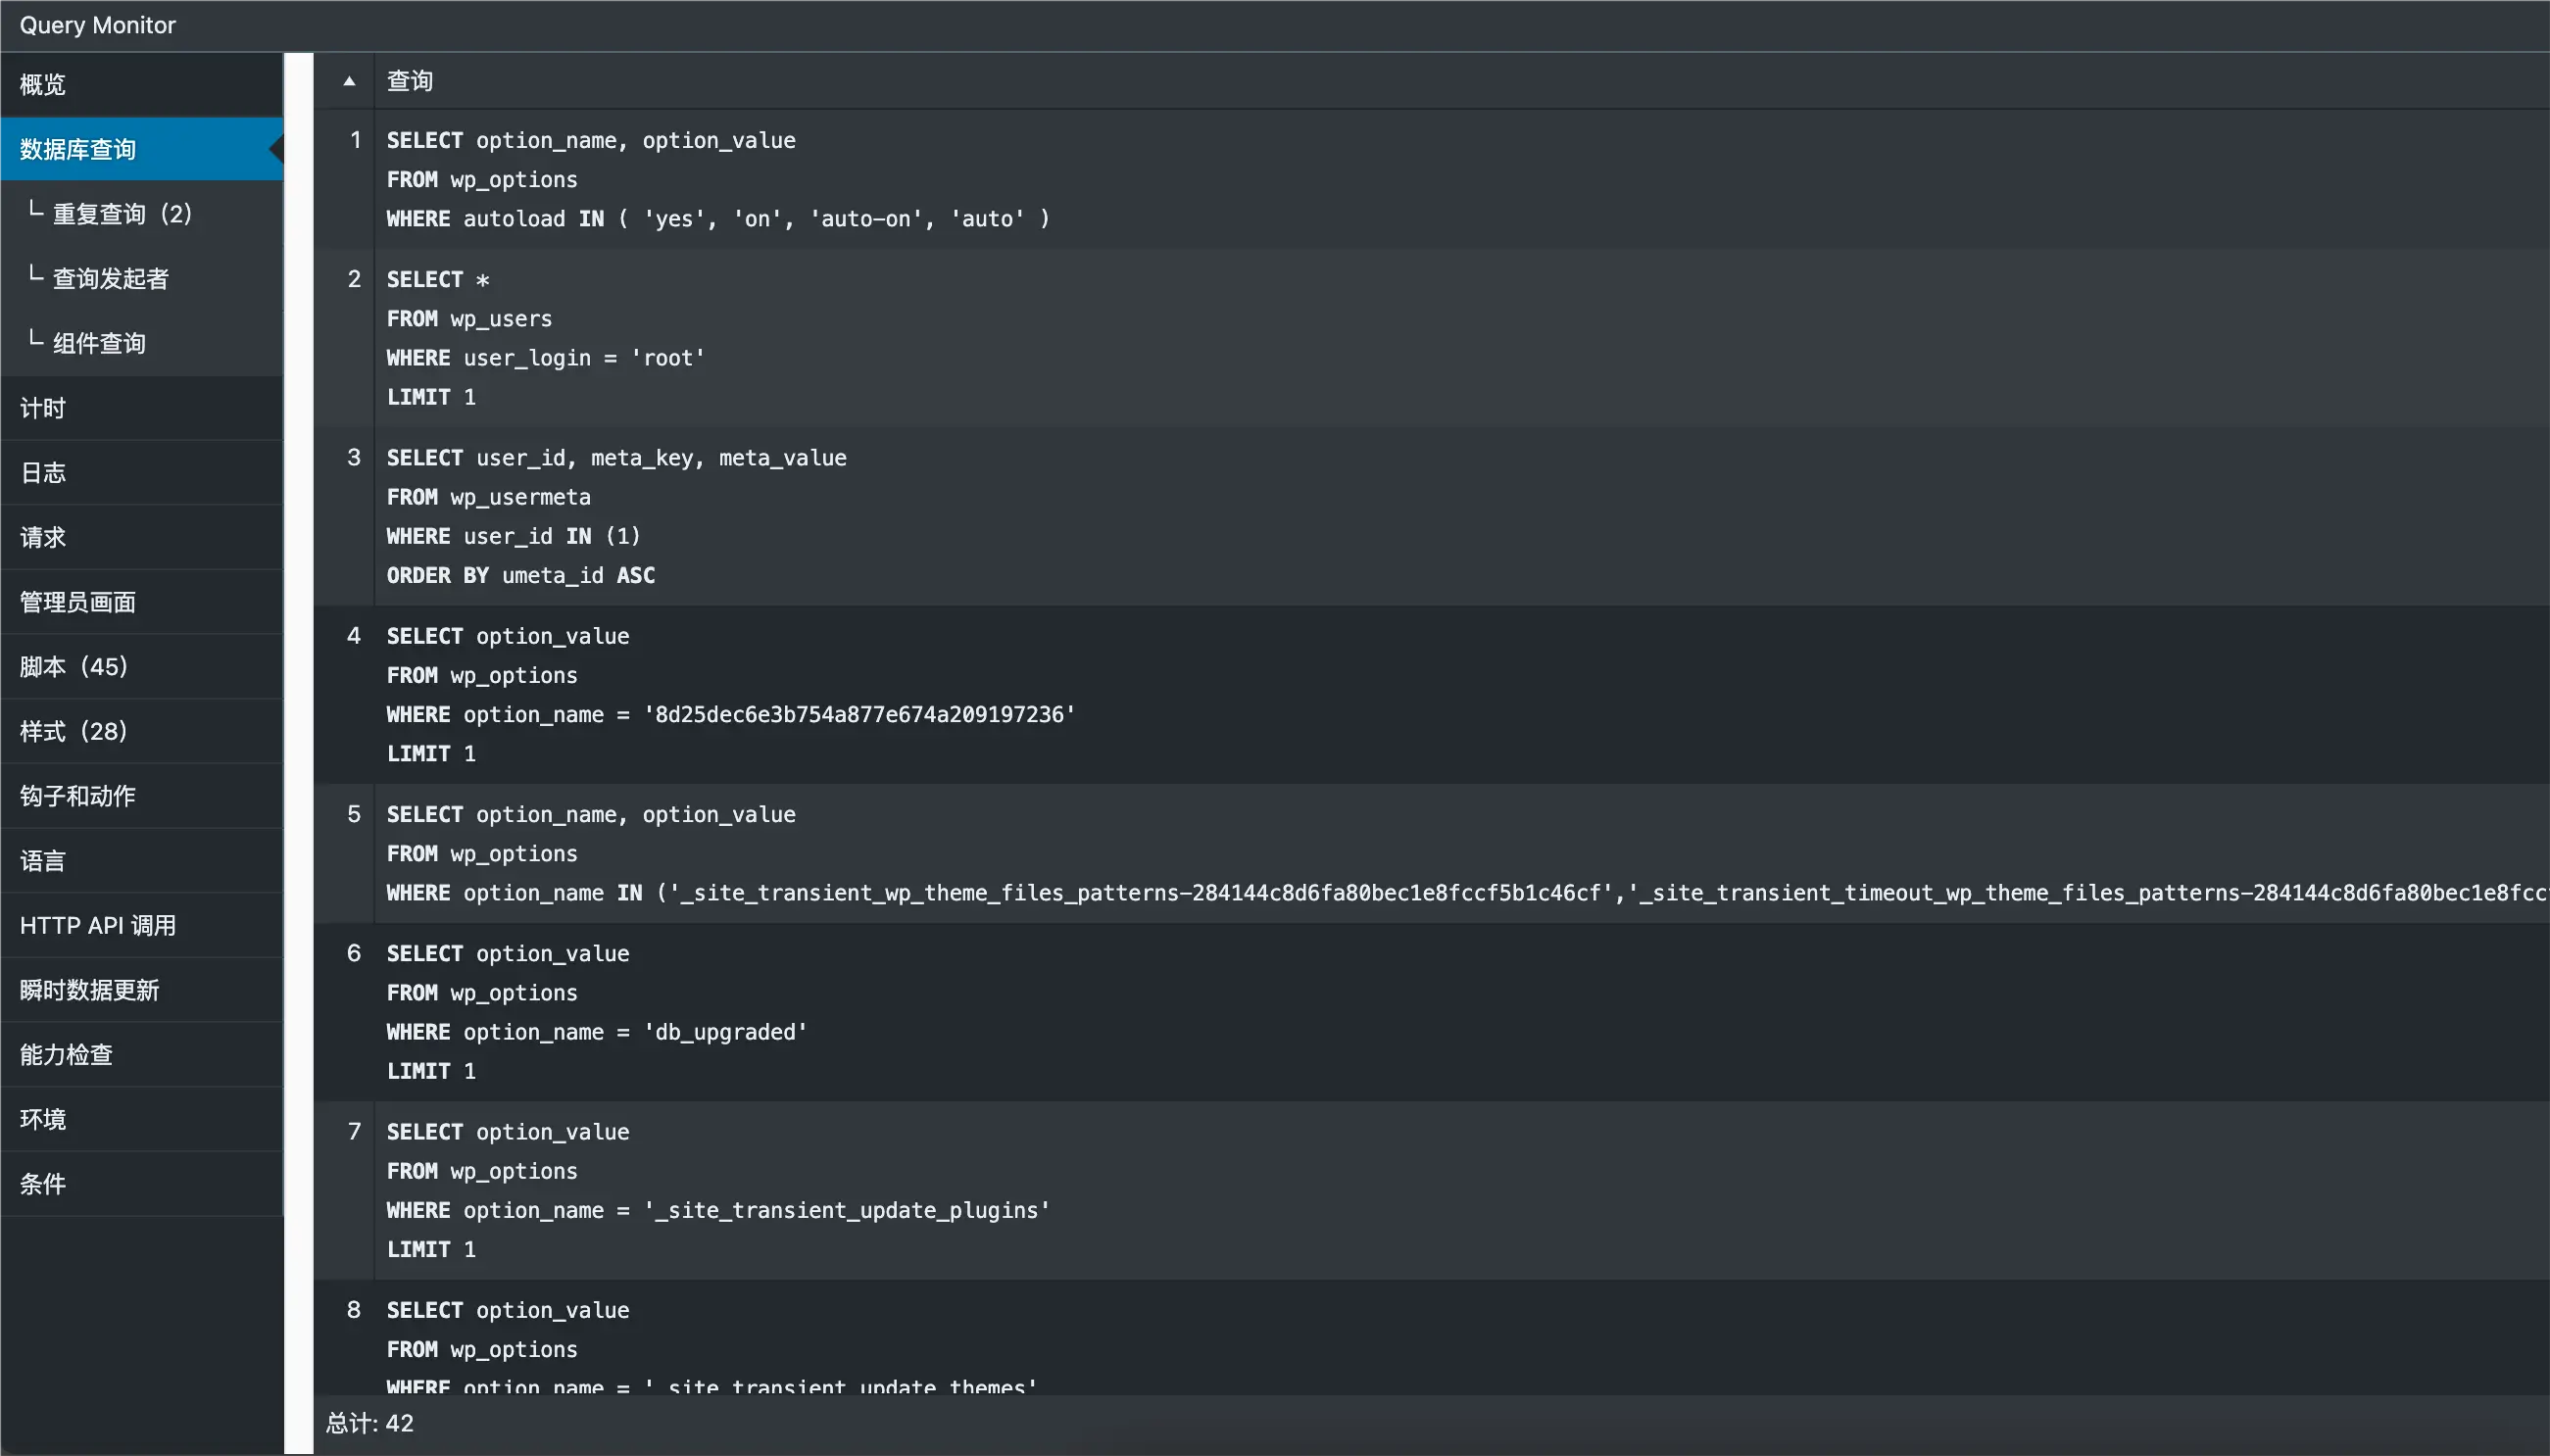Sort queries using the ascending arrow header
The image size is (2550, 1456).
point(348,81)
